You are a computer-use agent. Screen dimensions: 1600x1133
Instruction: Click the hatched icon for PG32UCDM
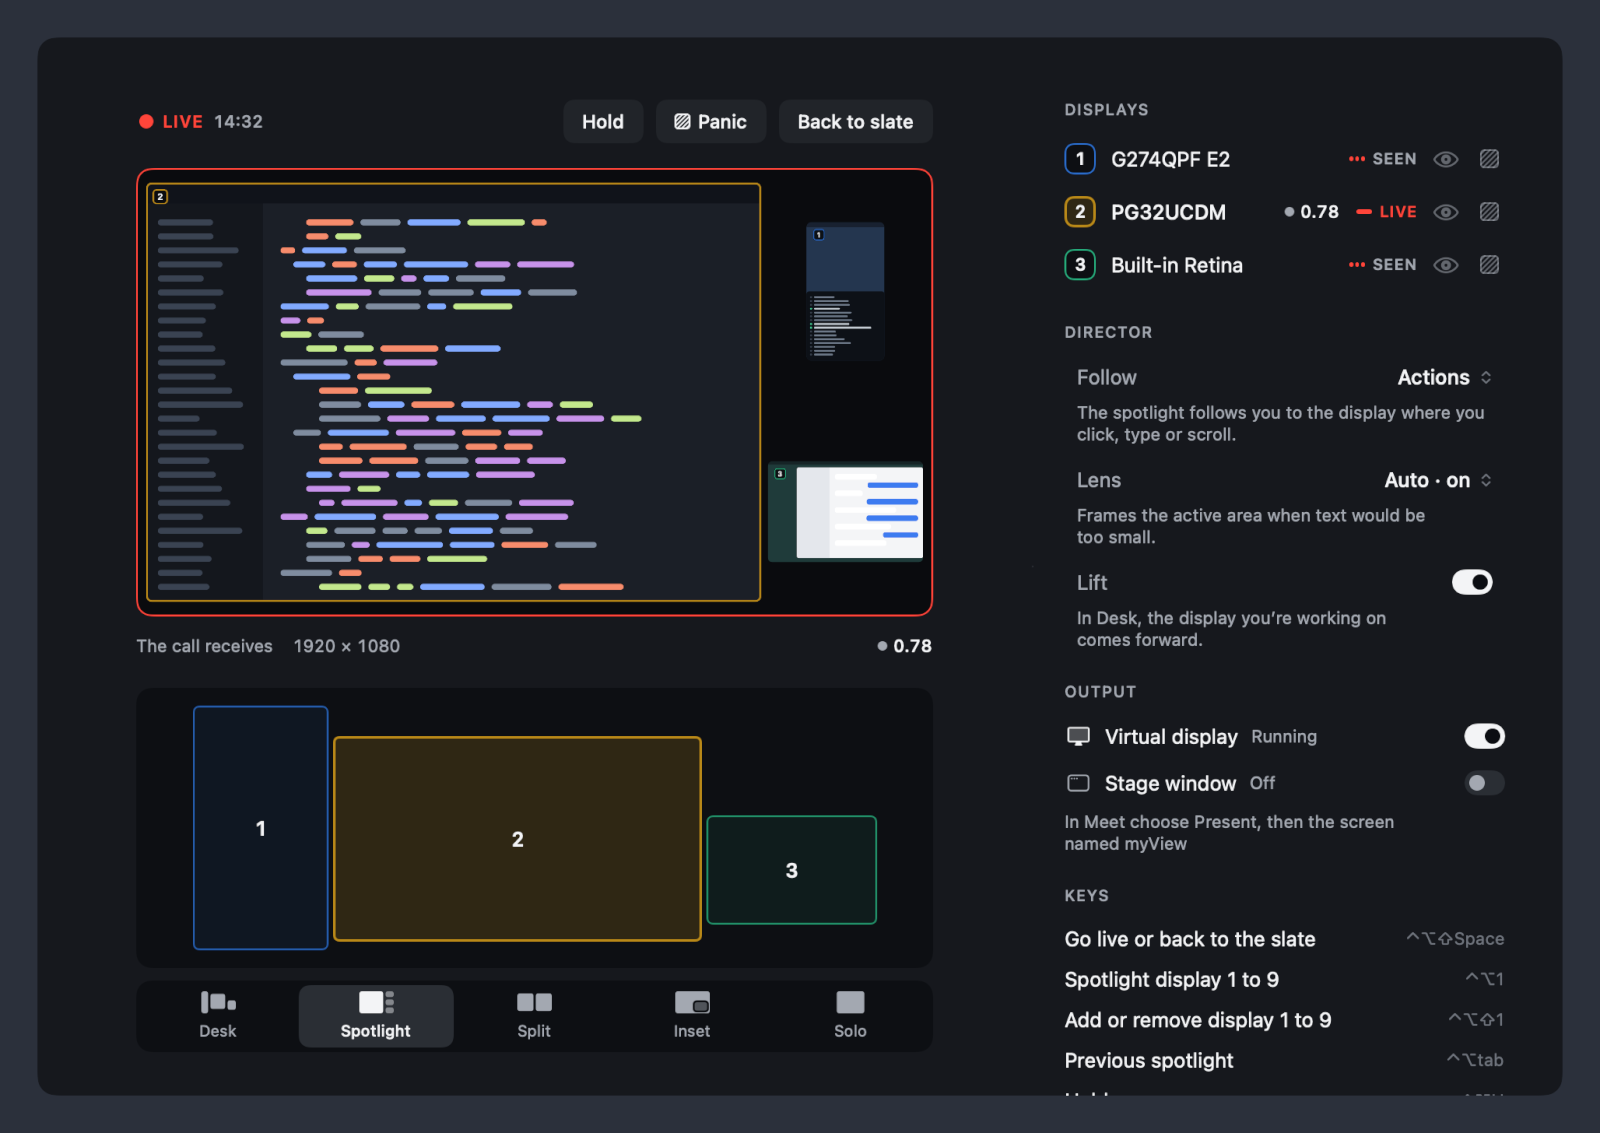(1489, 212)
